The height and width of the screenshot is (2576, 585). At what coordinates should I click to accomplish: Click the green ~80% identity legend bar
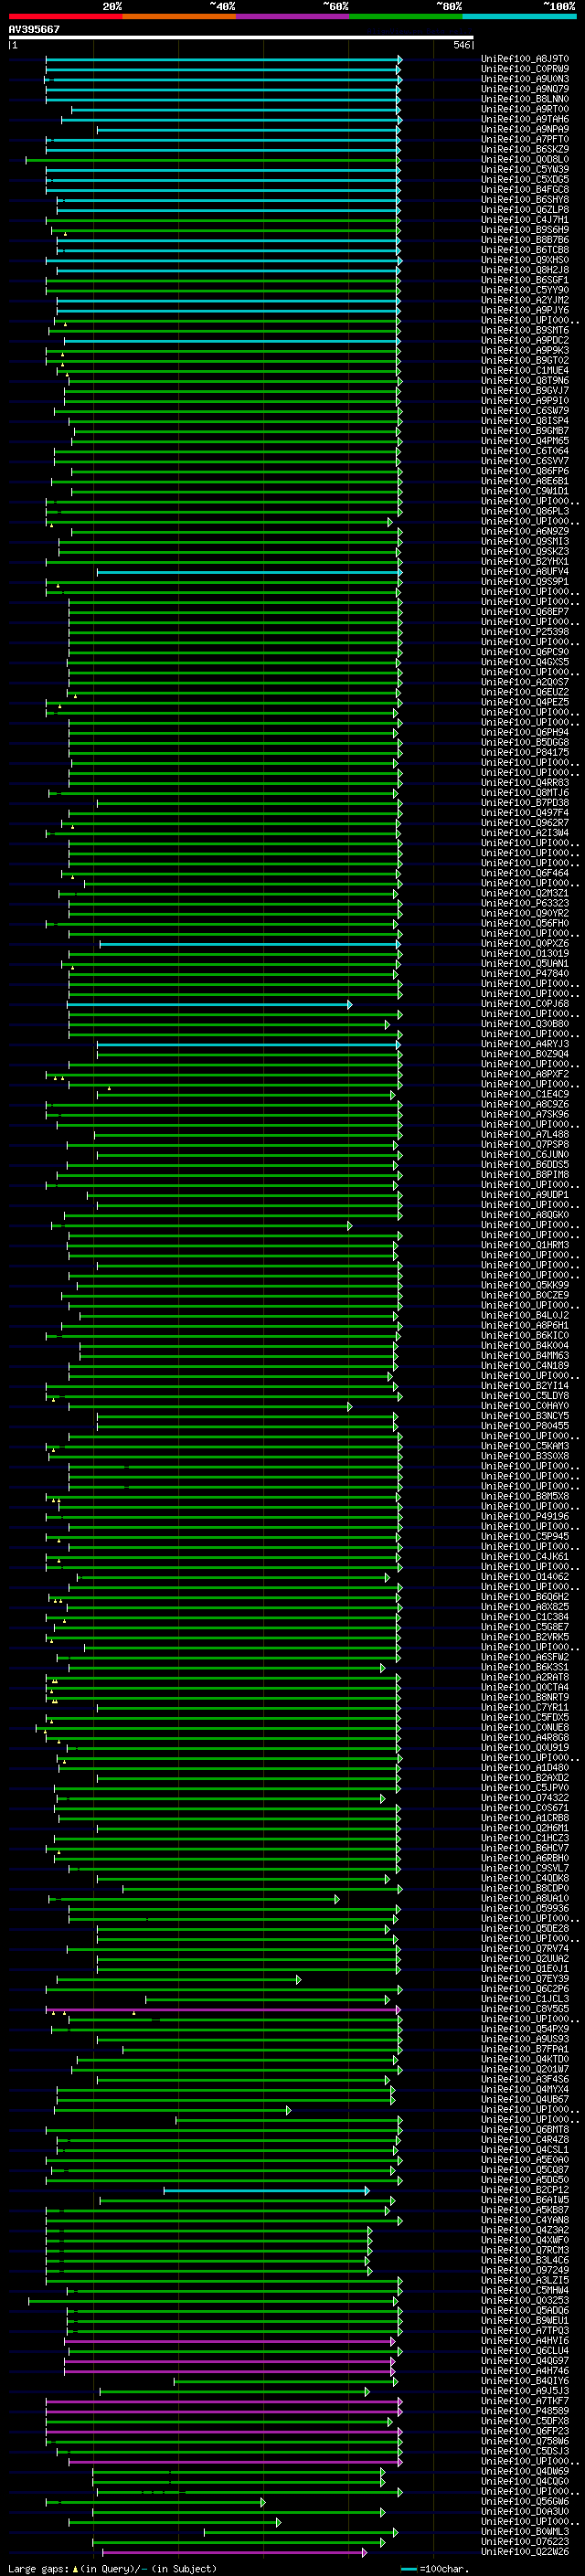(406, 17)
